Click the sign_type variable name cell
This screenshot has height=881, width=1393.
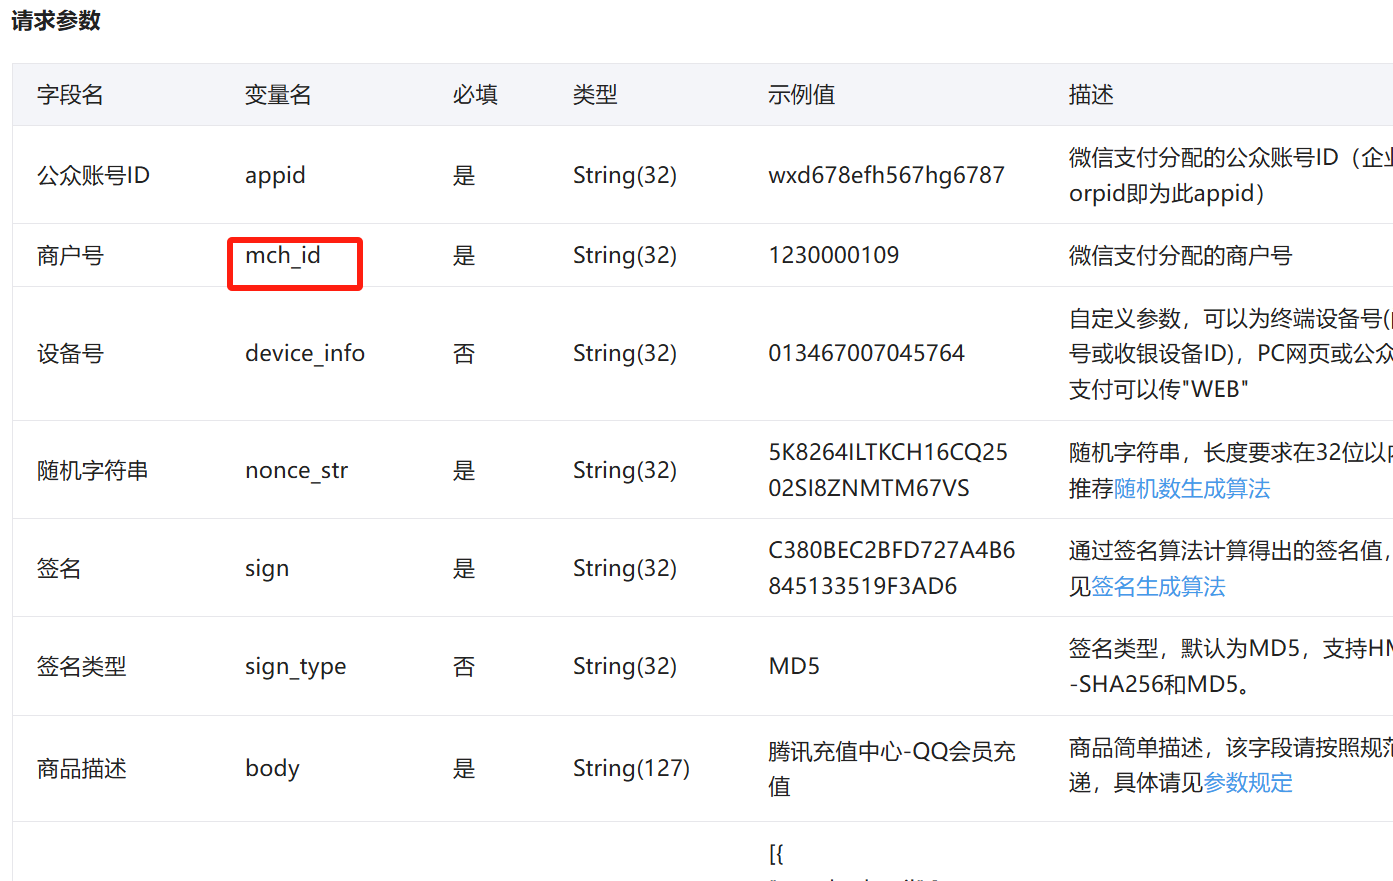click(296, 666)
